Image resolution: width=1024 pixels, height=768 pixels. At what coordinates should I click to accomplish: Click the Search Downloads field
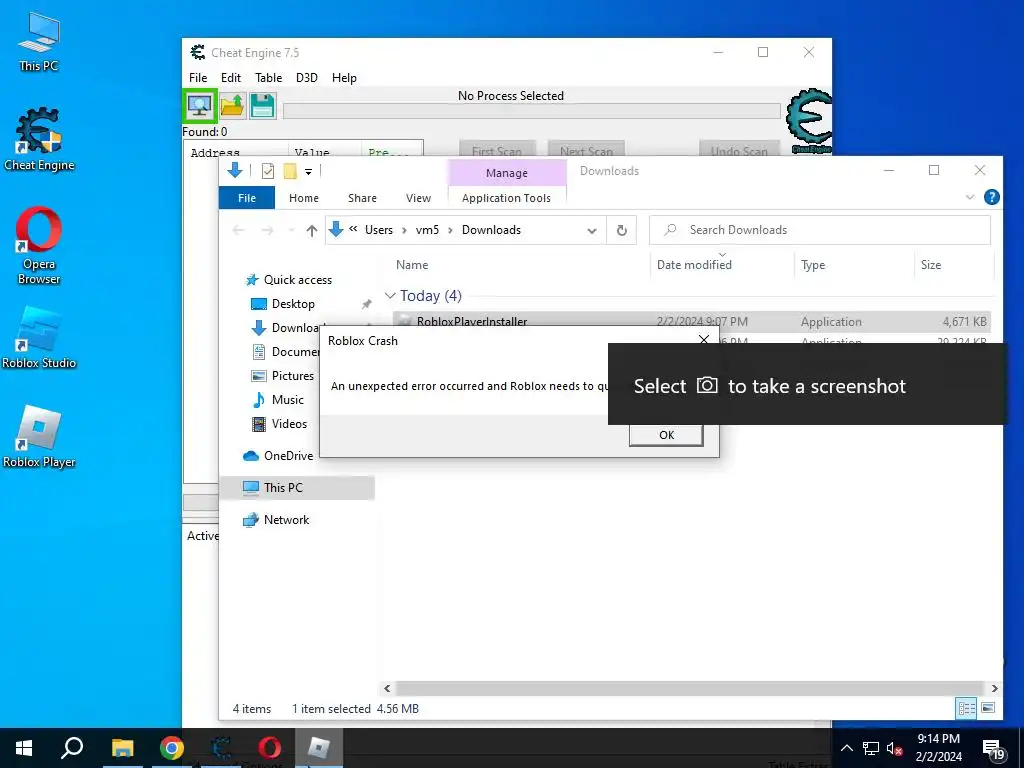[x=820, y=230]
